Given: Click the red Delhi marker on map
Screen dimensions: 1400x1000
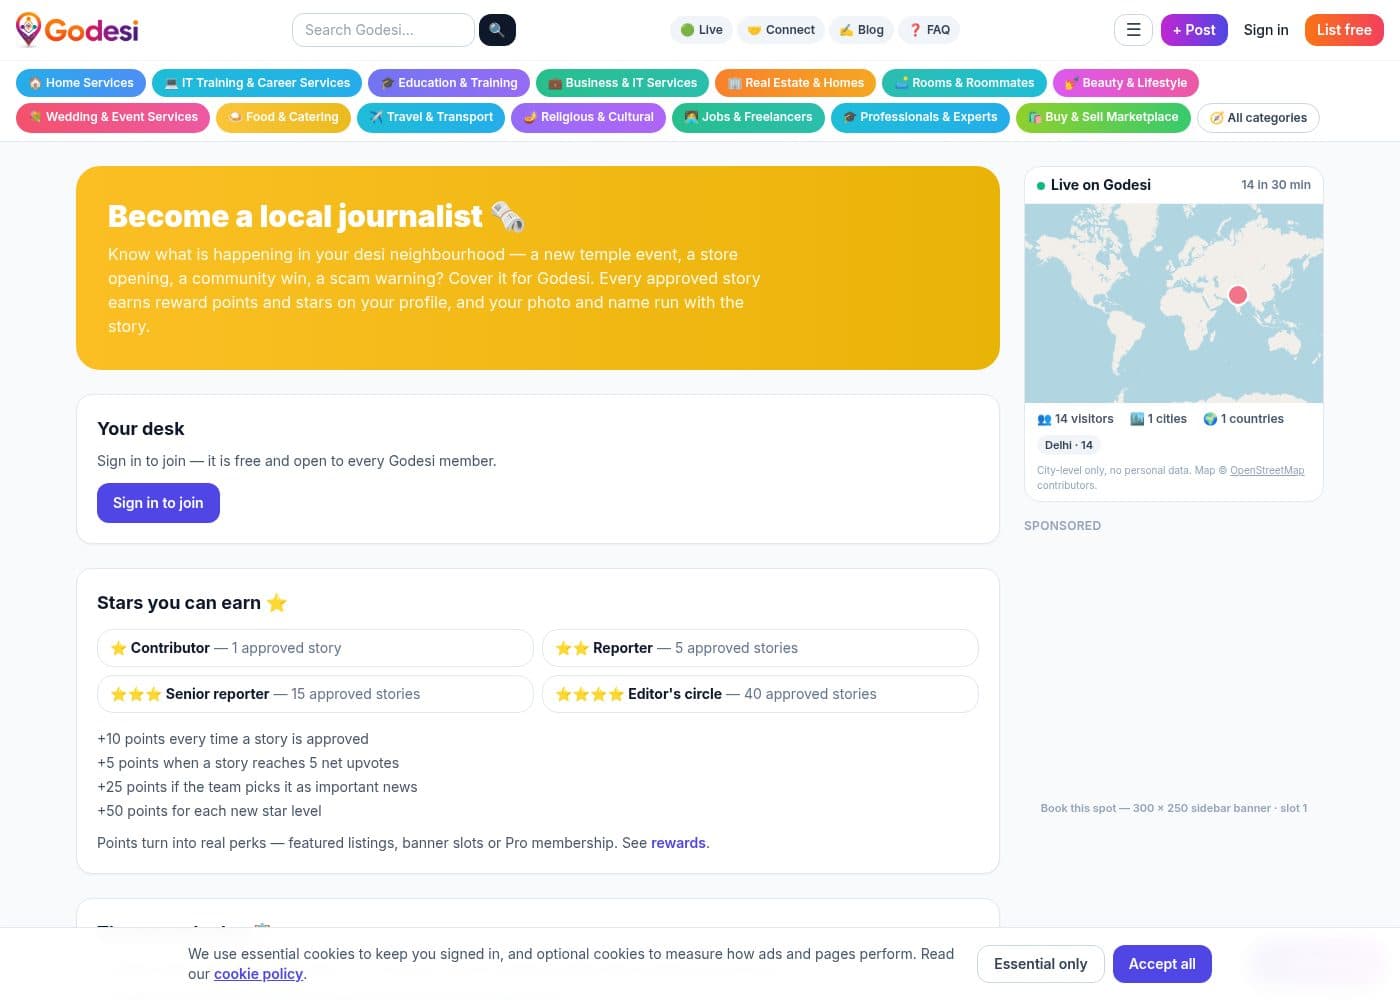Looking at the screenshot, I should pyautogui.click(x=1238, y=294).
